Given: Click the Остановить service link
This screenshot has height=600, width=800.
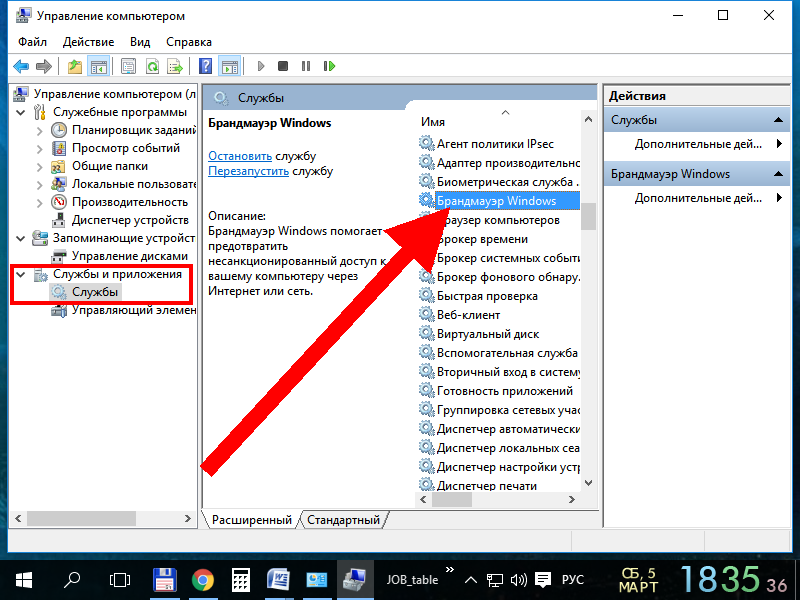Looking at the screenshot, I should coord(239,156).
